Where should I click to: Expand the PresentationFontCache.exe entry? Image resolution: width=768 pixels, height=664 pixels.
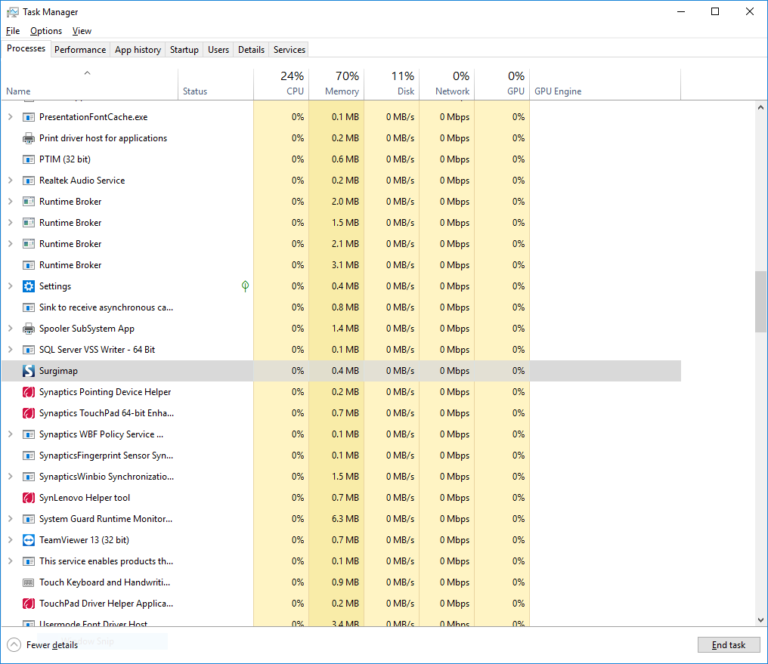[10, 117]
